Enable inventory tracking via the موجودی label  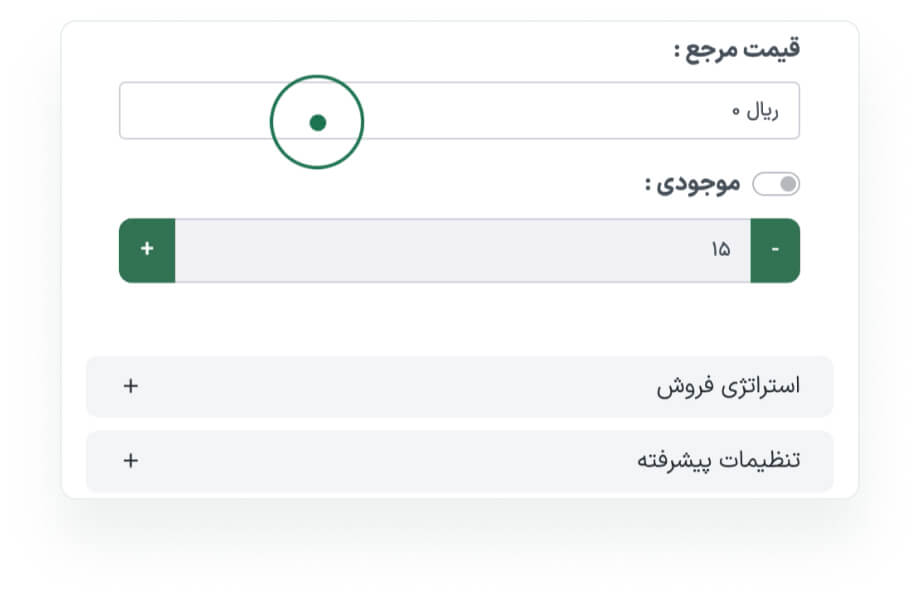coord(692,184)
